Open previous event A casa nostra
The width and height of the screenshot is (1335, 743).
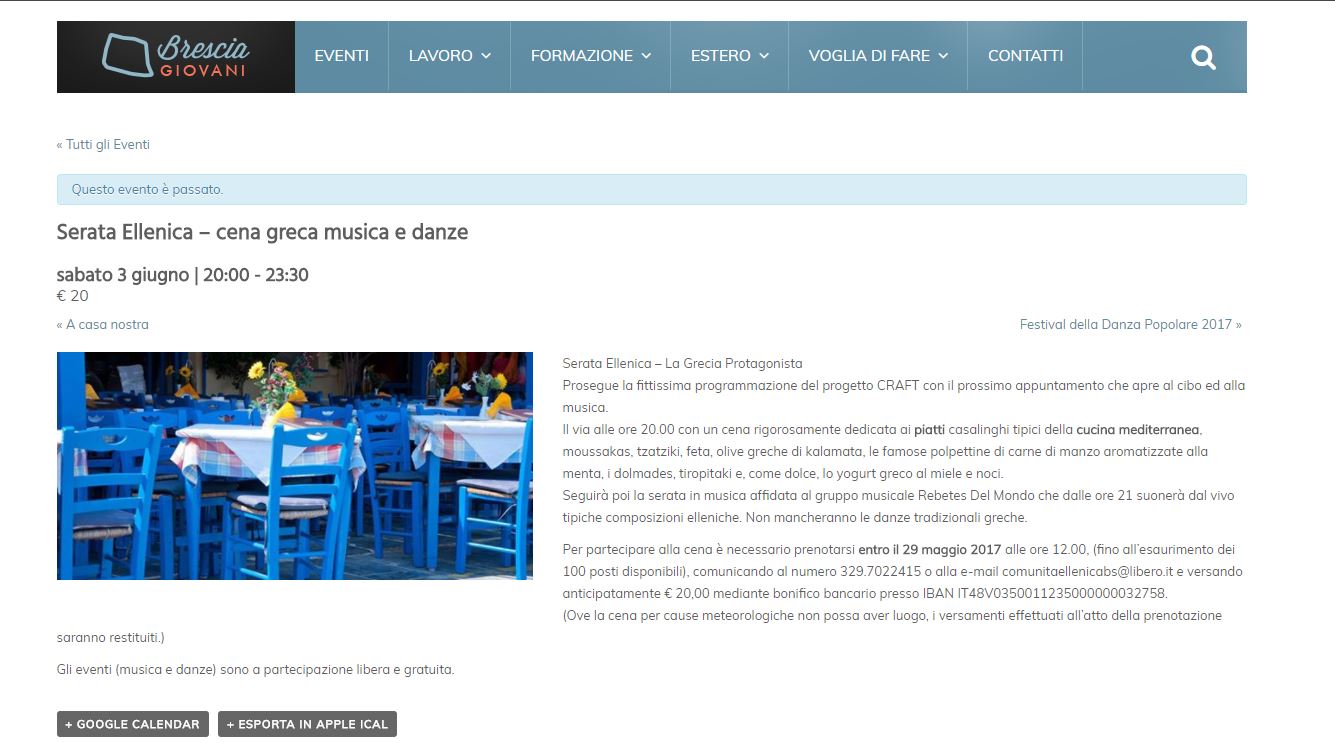103,324
